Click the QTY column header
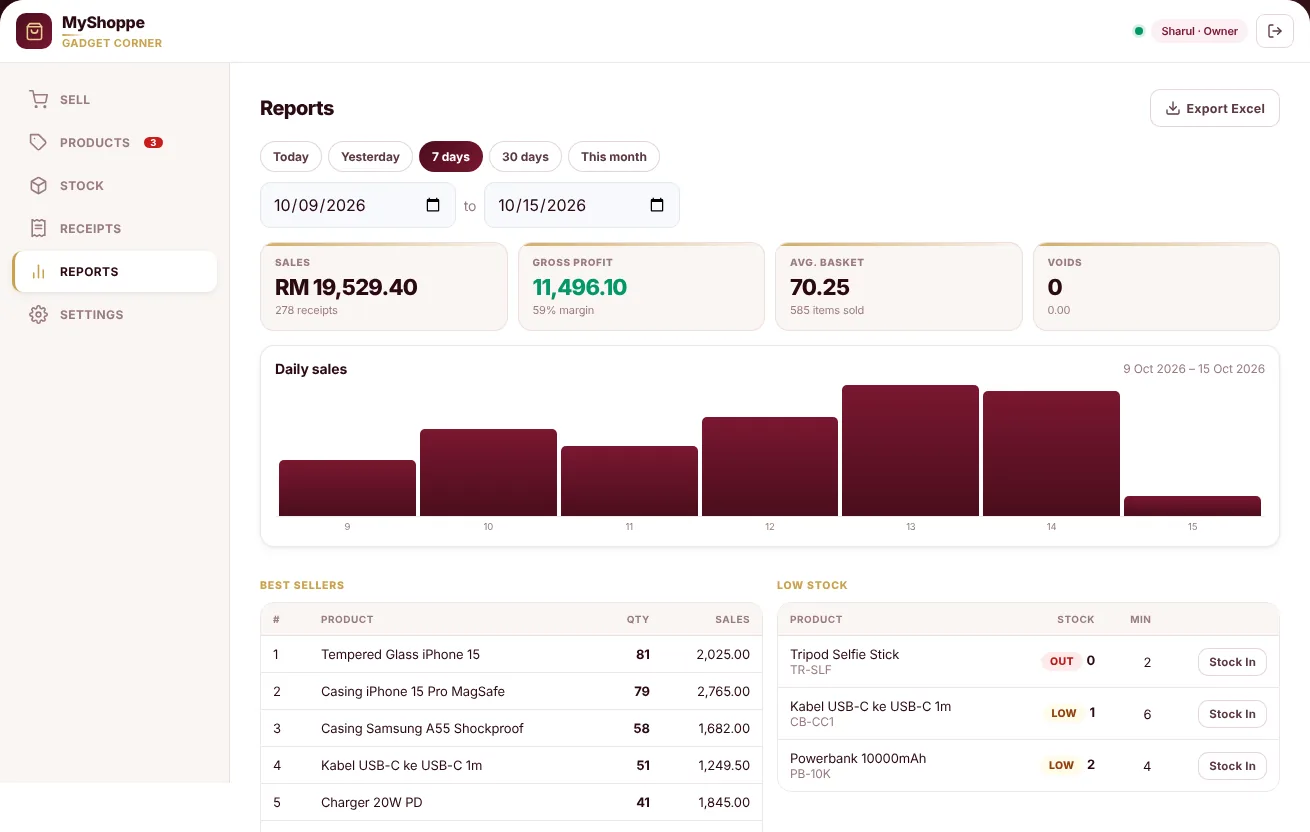 638,620
